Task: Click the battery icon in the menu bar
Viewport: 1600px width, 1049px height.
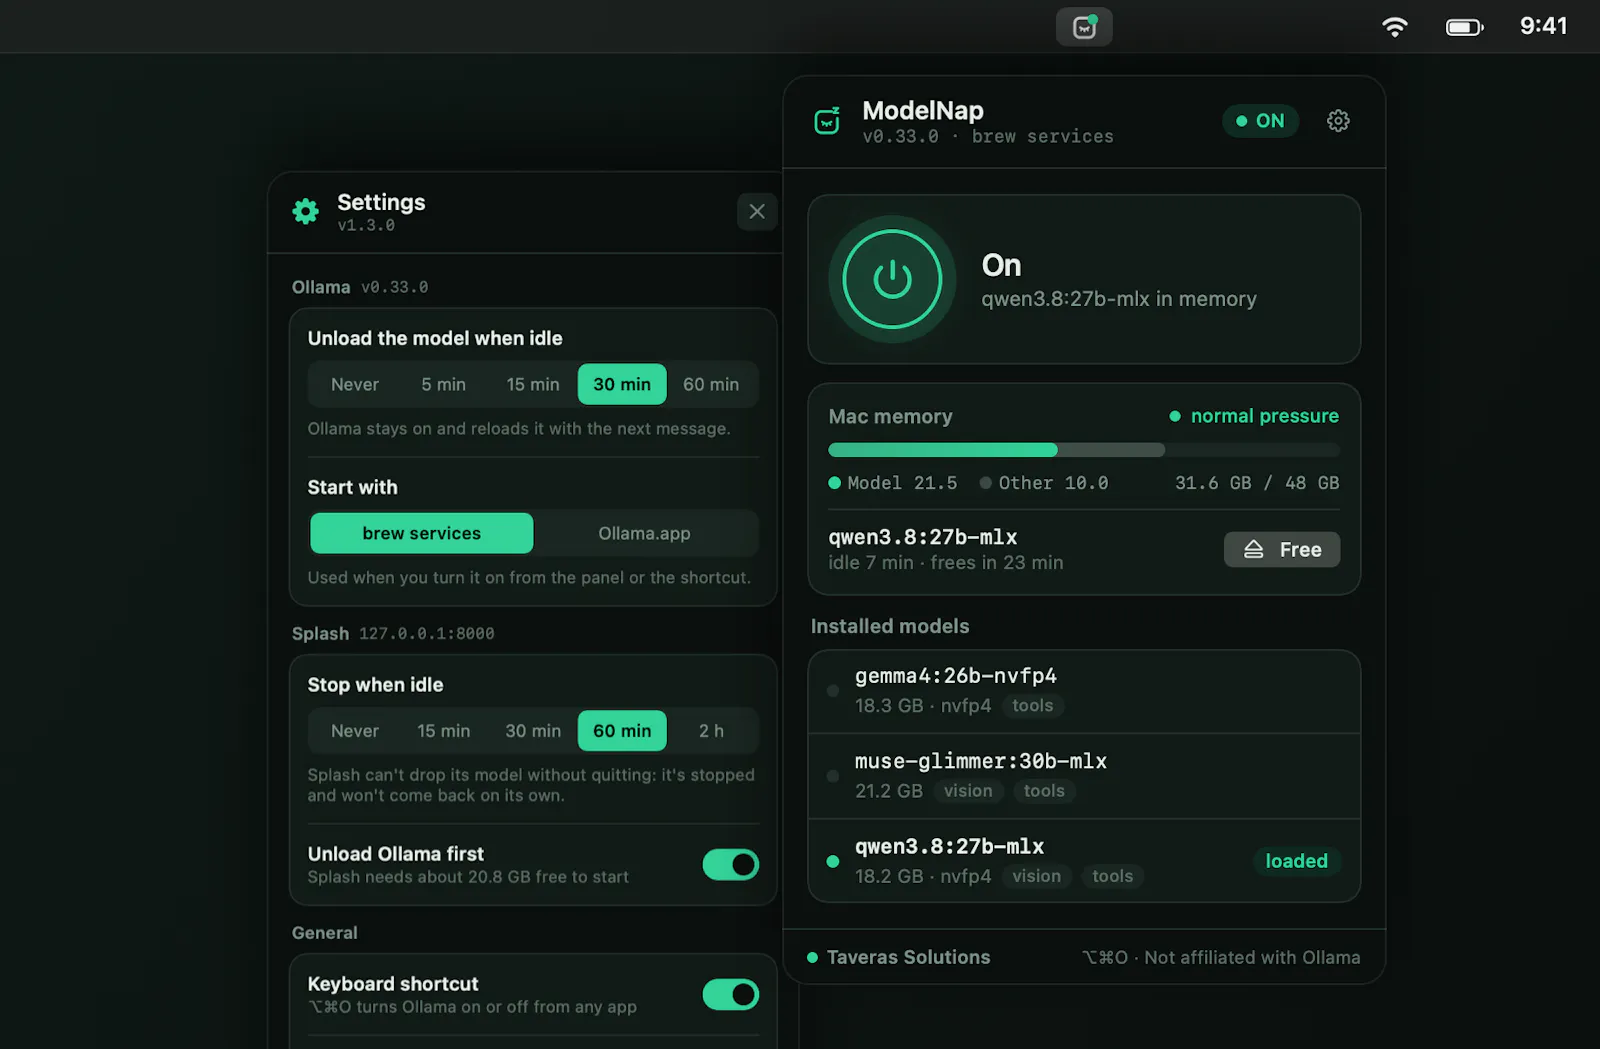Action: pos(1465,27)
